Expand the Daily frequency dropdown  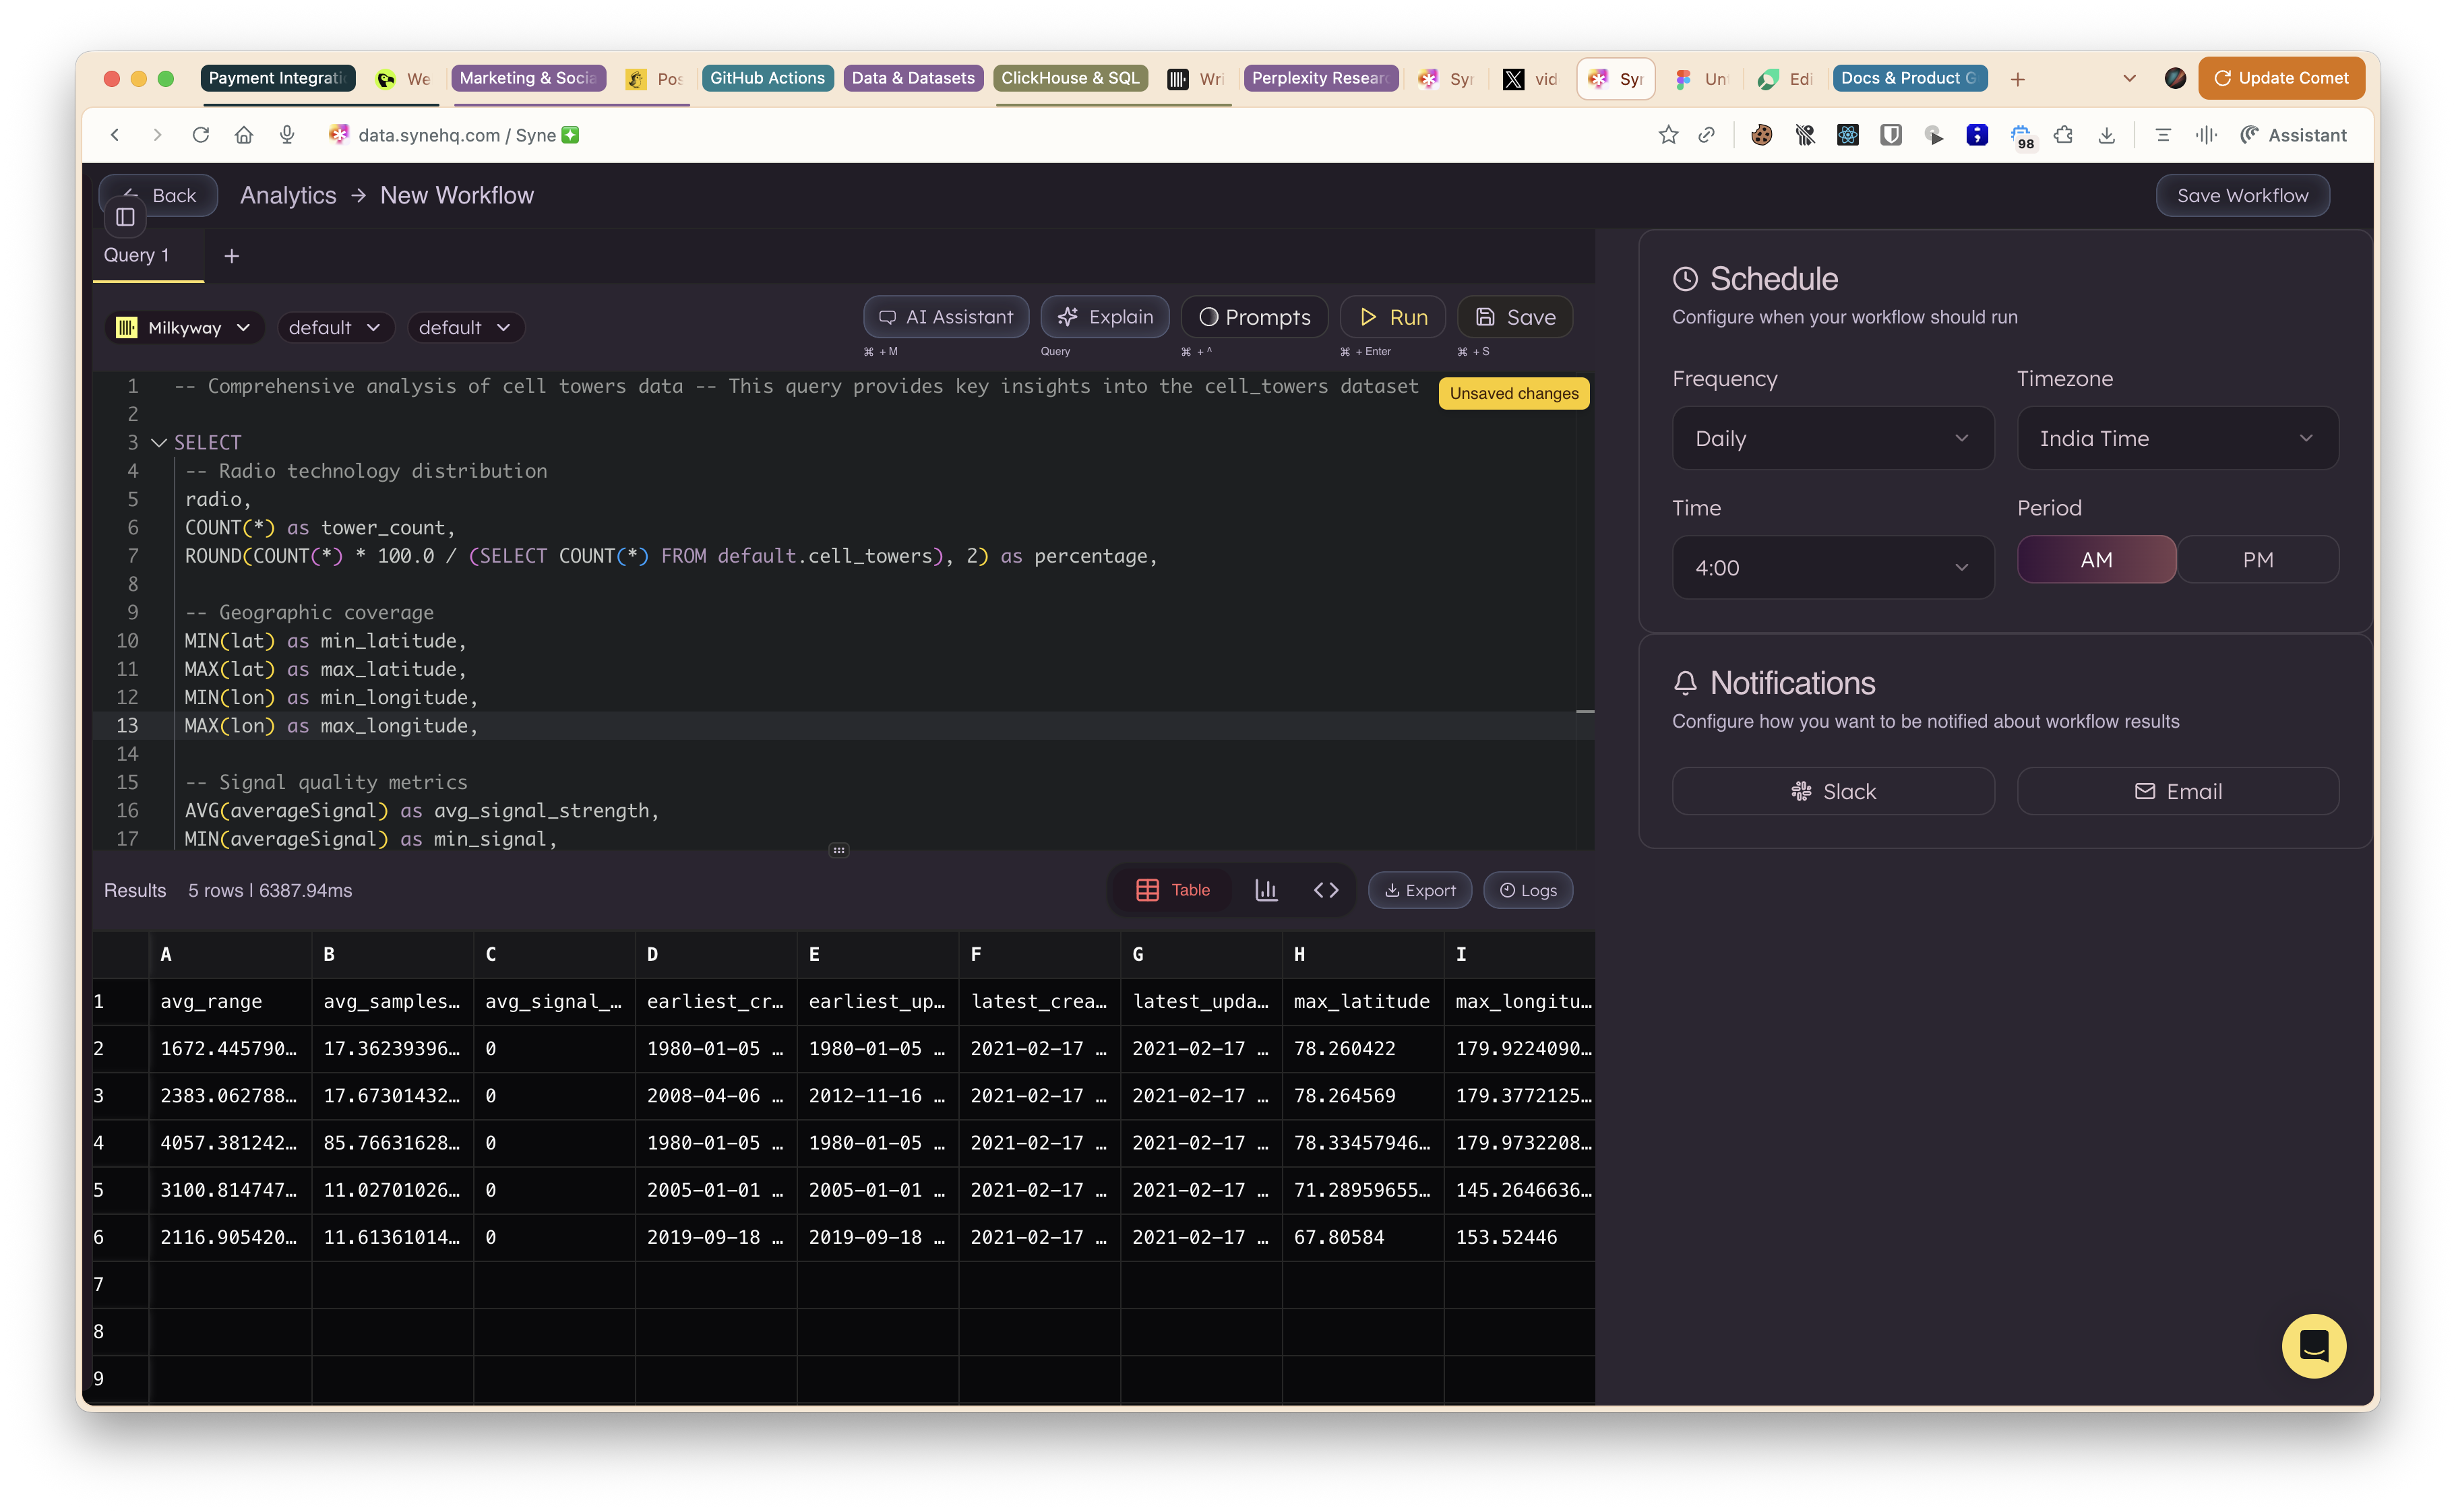click(1832, 439)
